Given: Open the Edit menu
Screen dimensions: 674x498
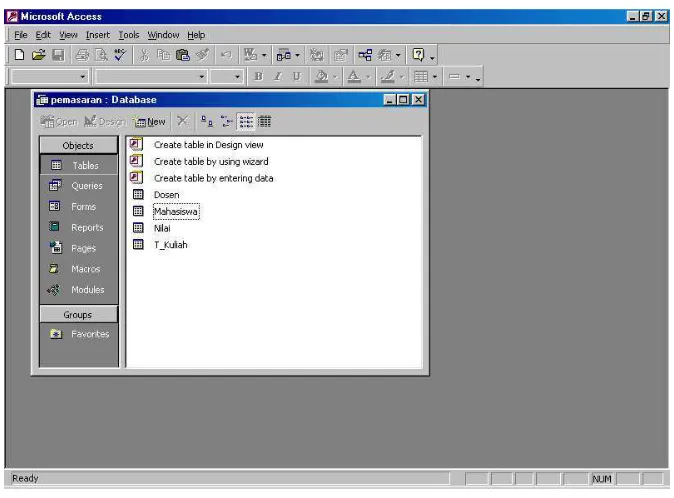Looking at the screenshot, I should tap(43, 35).
